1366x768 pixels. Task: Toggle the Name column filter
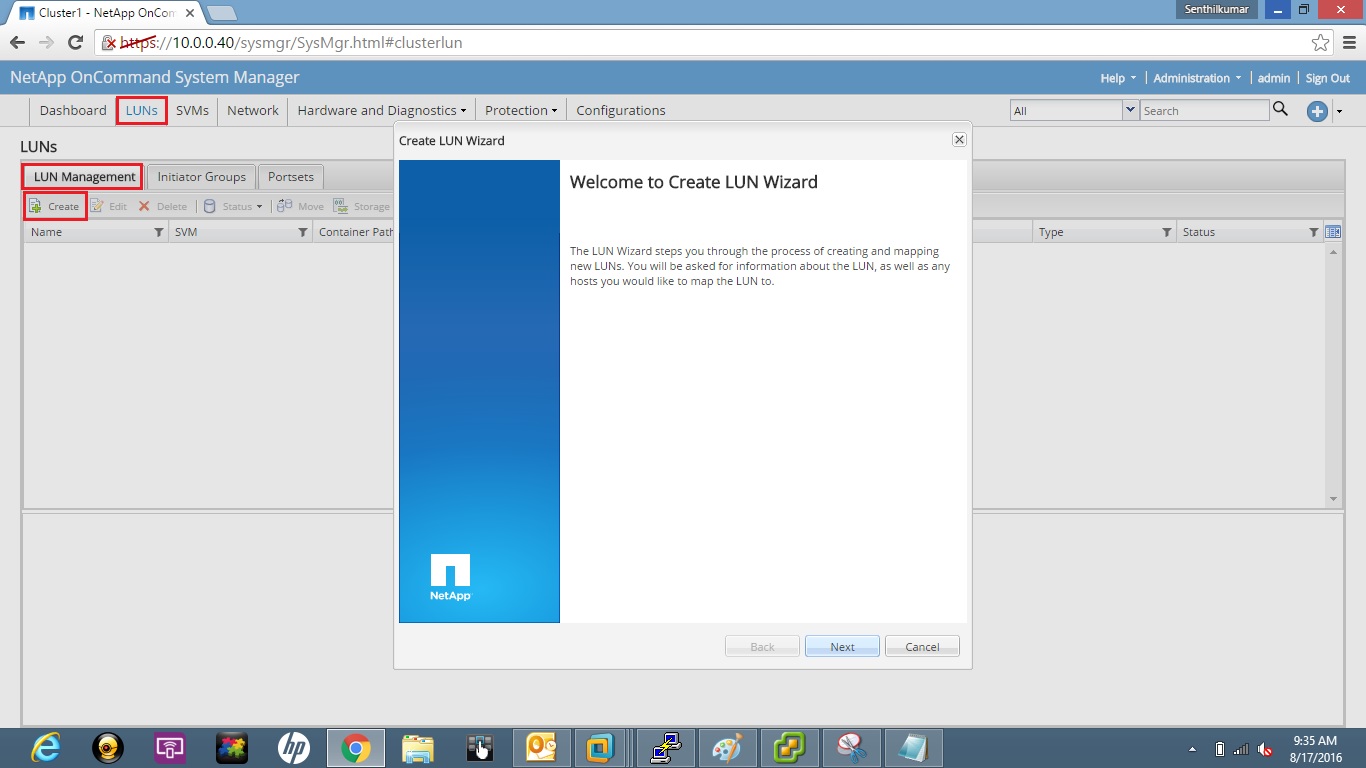coord(158,232)
